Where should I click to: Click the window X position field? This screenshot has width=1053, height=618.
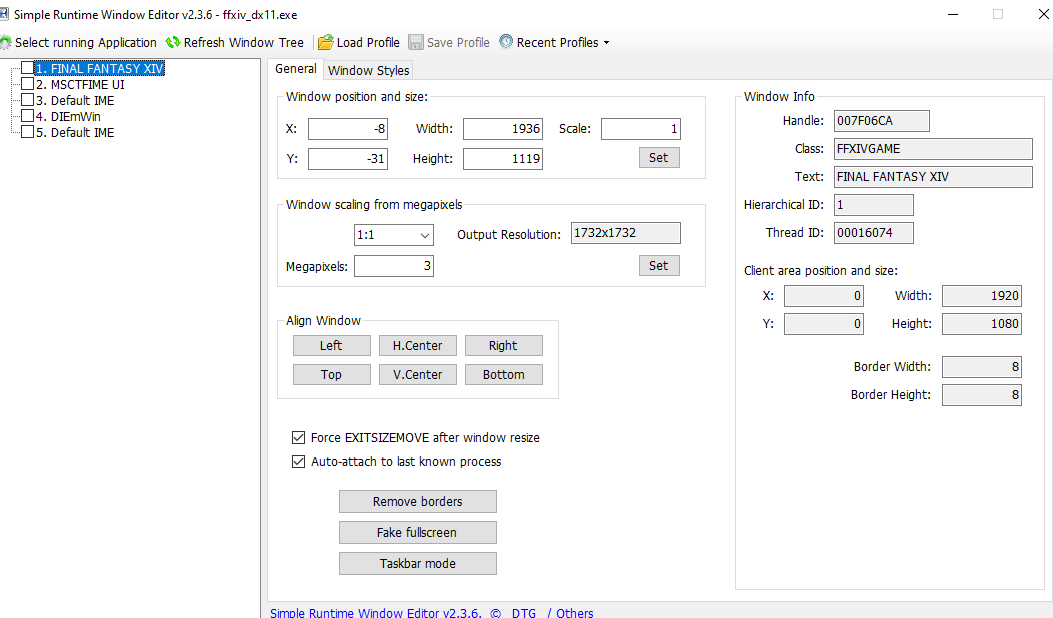[348, 129]
